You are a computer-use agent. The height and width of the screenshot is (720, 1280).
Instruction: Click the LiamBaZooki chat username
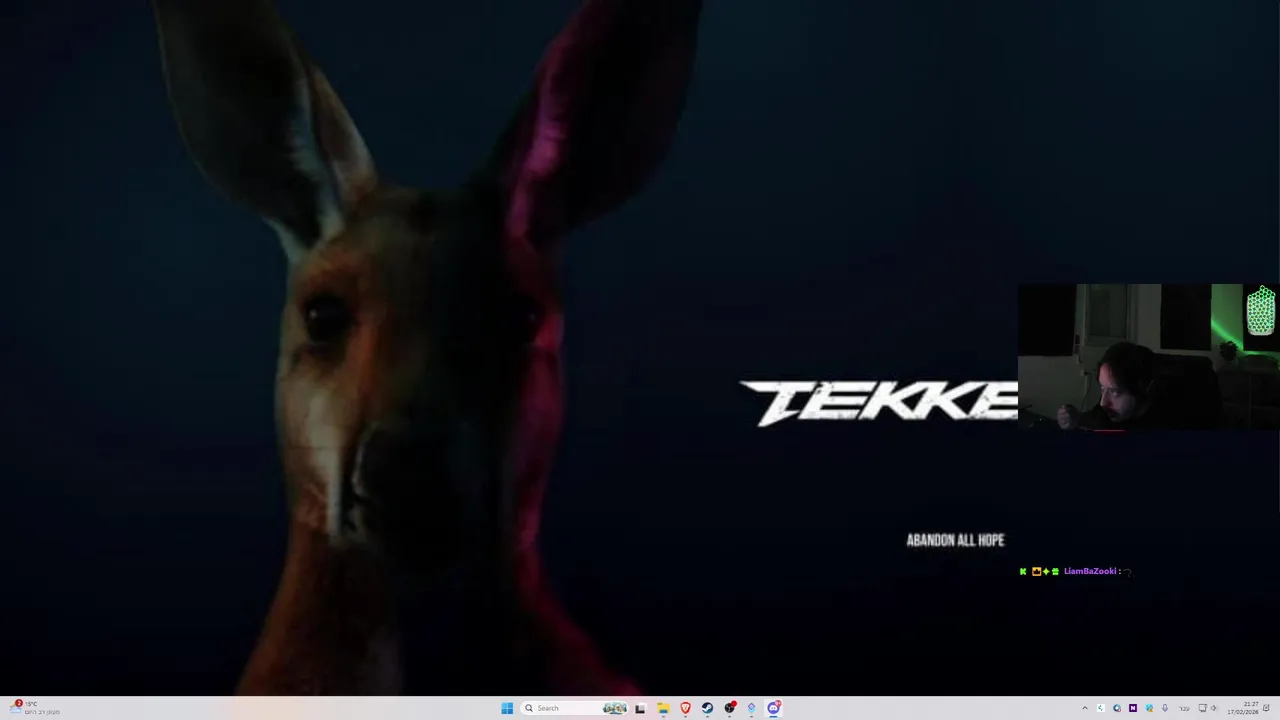pos(1090,571)
